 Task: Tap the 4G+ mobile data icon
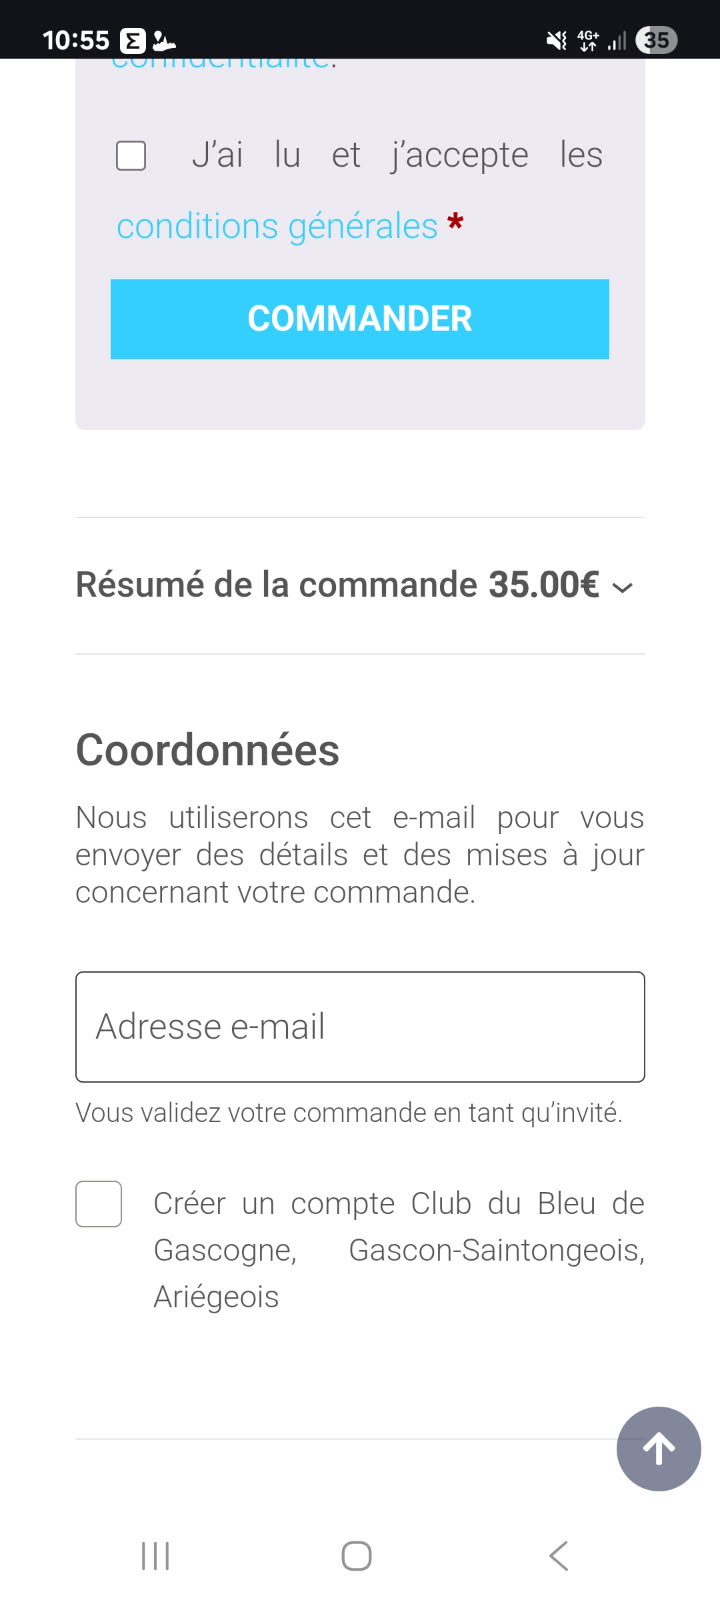588,40
